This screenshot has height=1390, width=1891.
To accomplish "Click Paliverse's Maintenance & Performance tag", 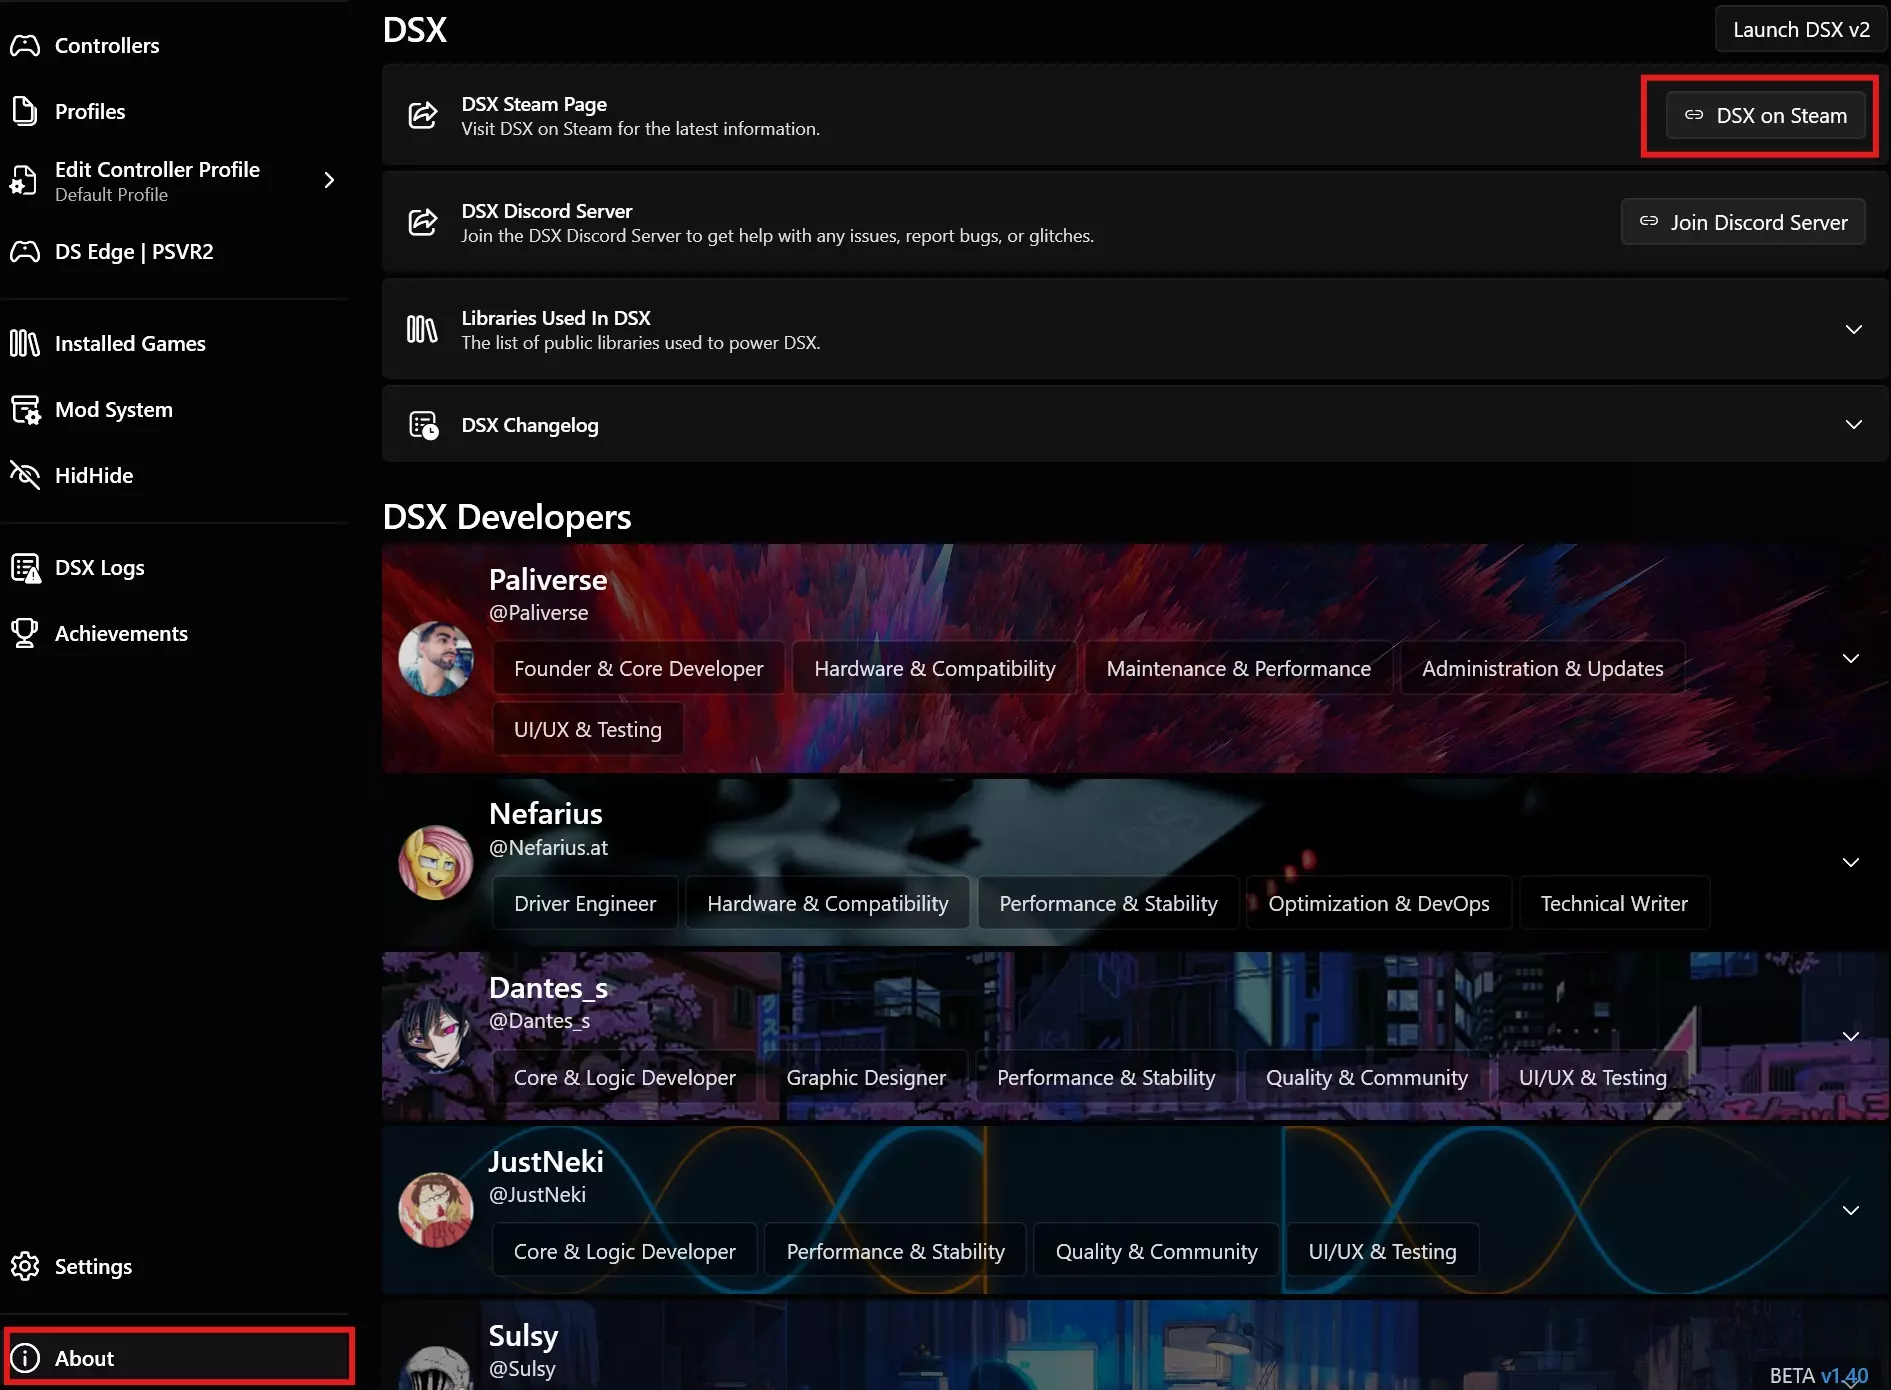I will click(1239, 668).
